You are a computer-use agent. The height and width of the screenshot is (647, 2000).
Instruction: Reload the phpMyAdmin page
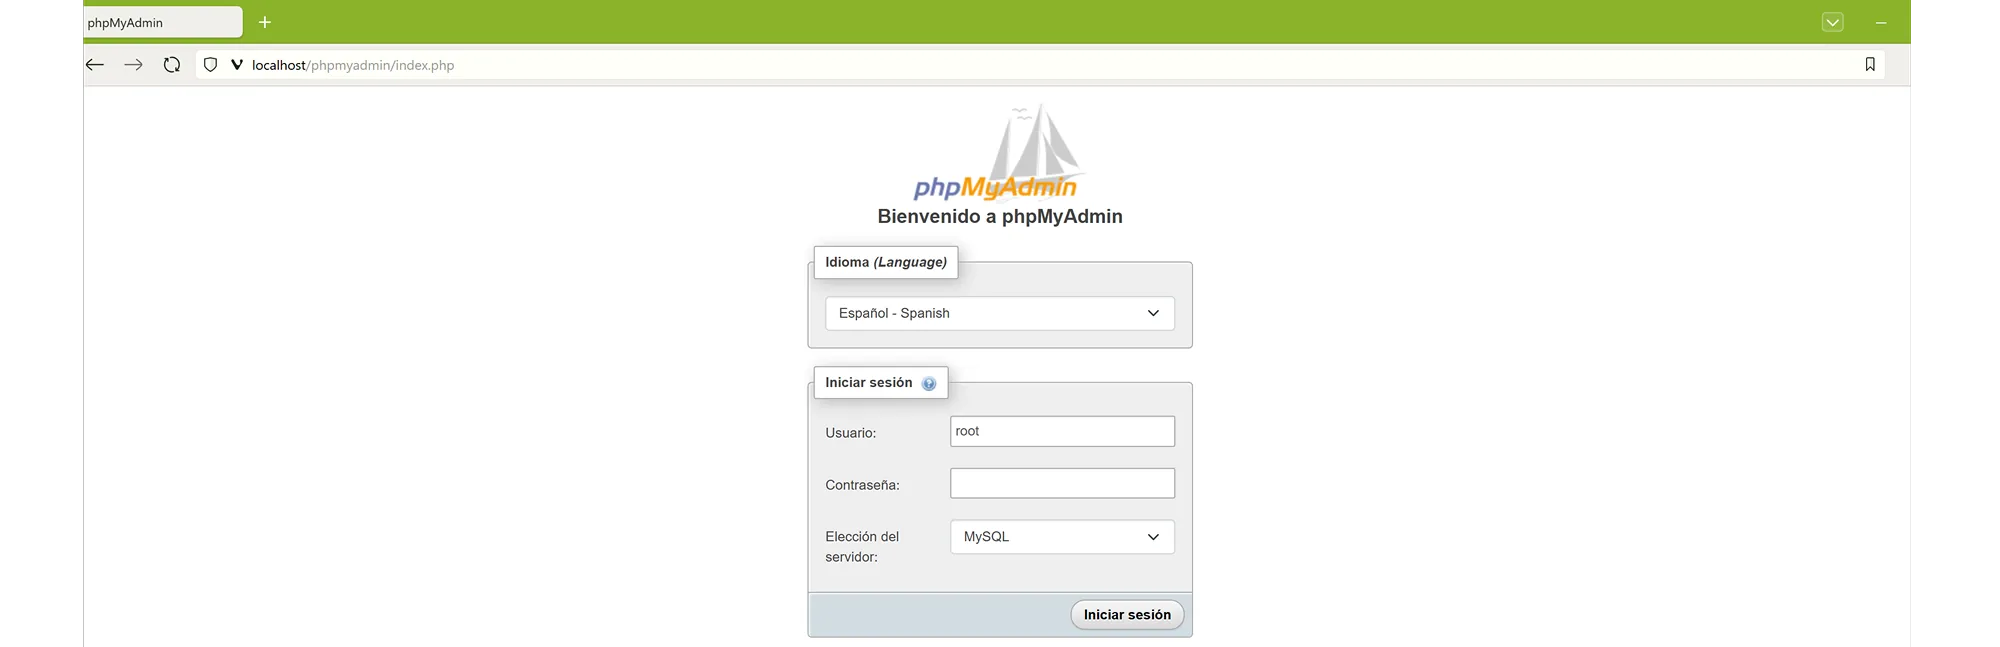(172, 65)
